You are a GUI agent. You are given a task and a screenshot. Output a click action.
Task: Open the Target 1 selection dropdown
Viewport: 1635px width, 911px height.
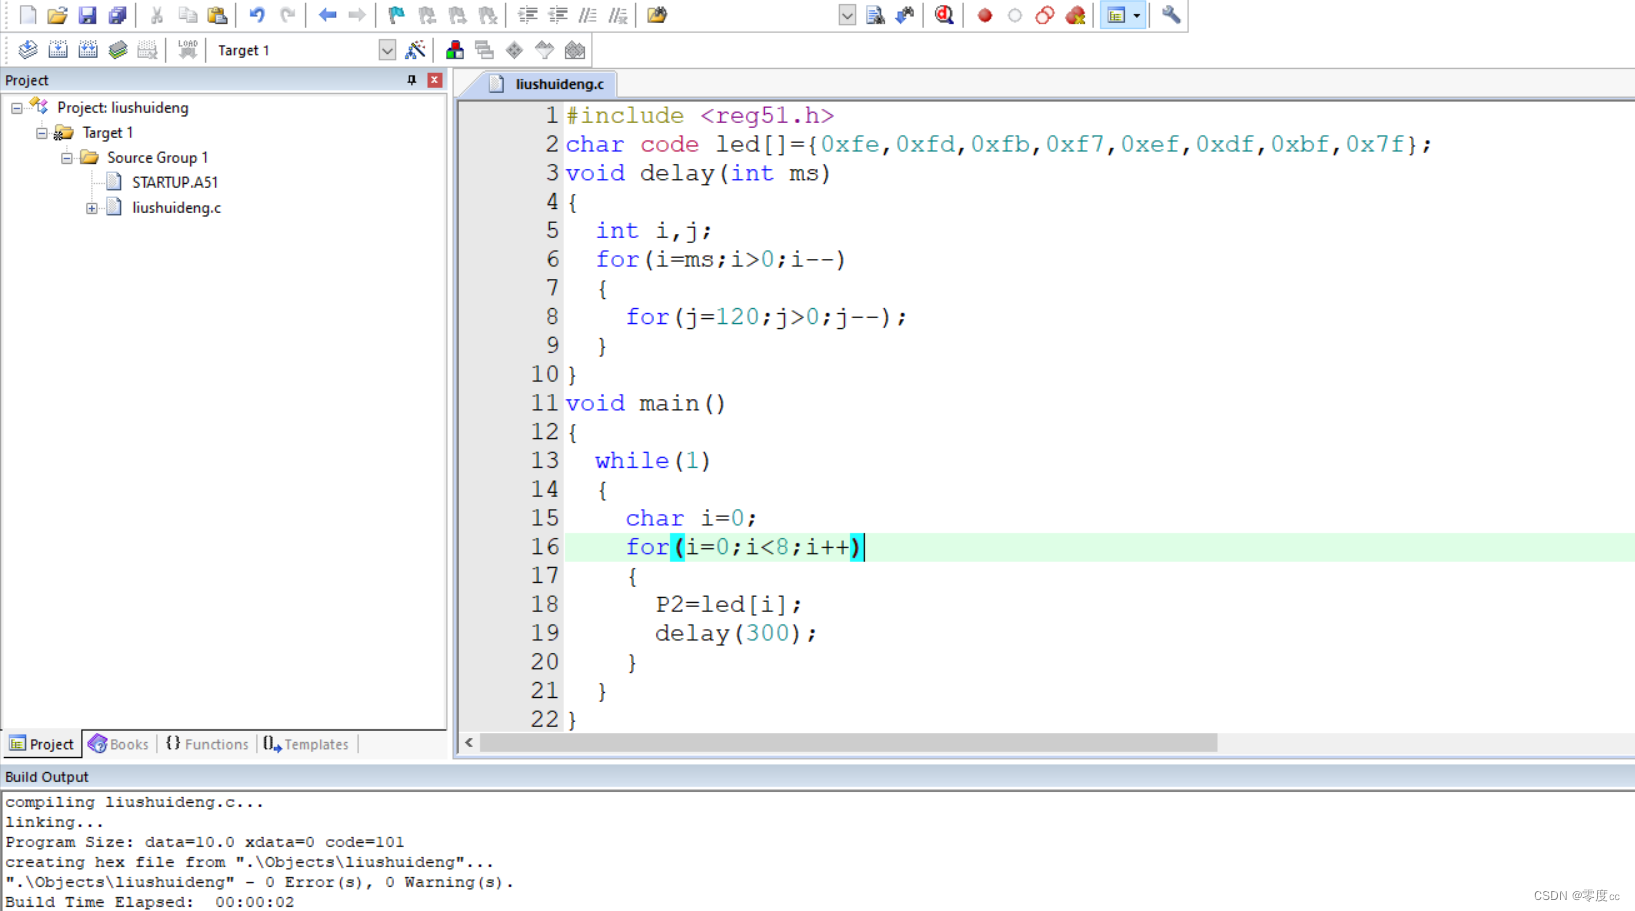pyautogui.click(x=387, y=50)
